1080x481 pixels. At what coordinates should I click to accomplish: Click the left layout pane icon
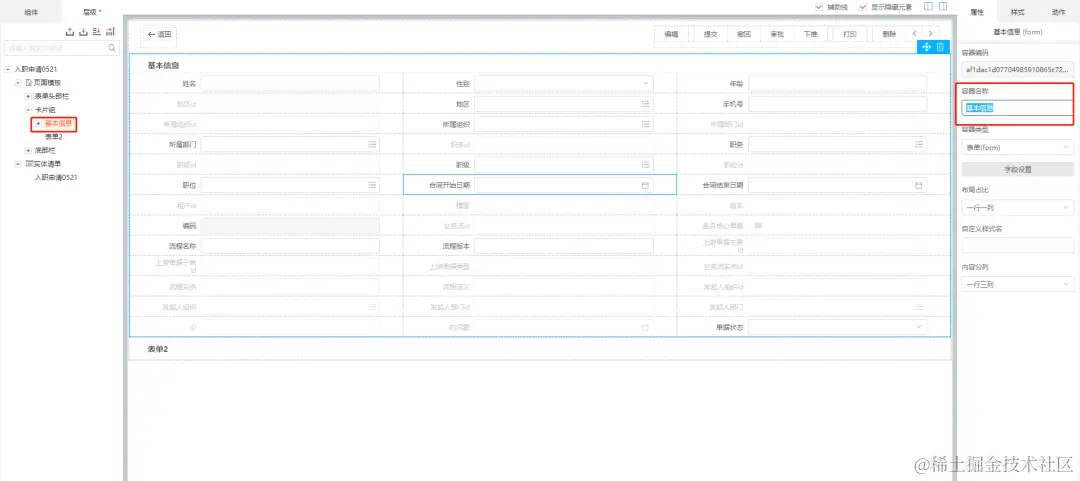coord(928,6)
